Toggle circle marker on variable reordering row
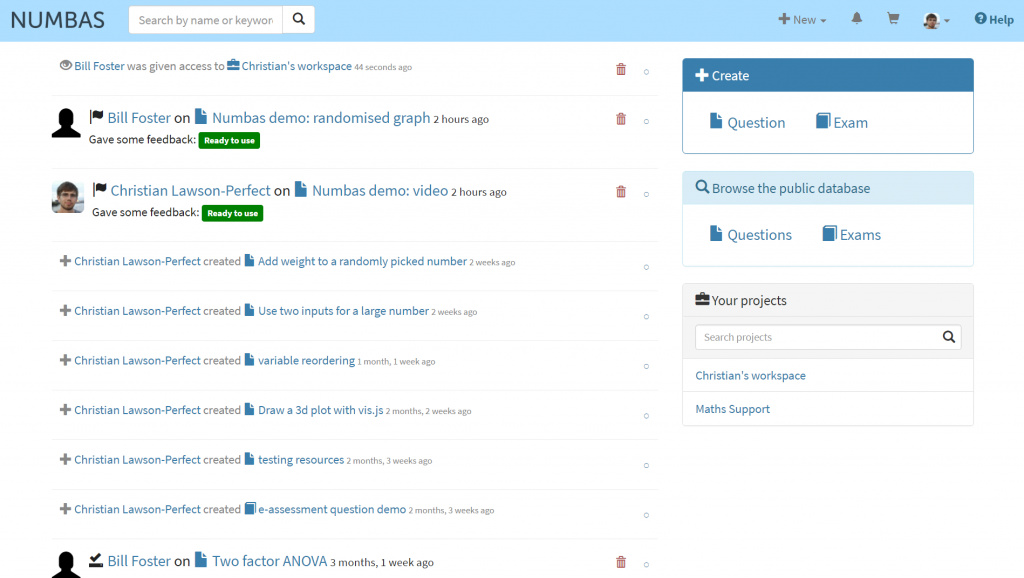This screenshot has width=1024, height=578. 646,366
